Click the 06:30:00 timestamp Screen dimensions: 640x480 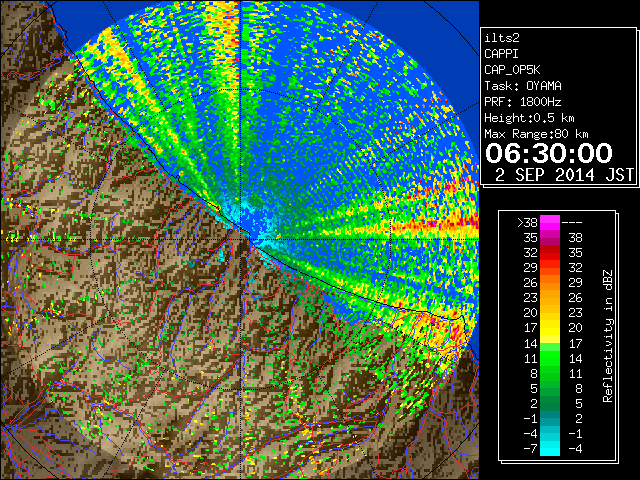[549, 153]
